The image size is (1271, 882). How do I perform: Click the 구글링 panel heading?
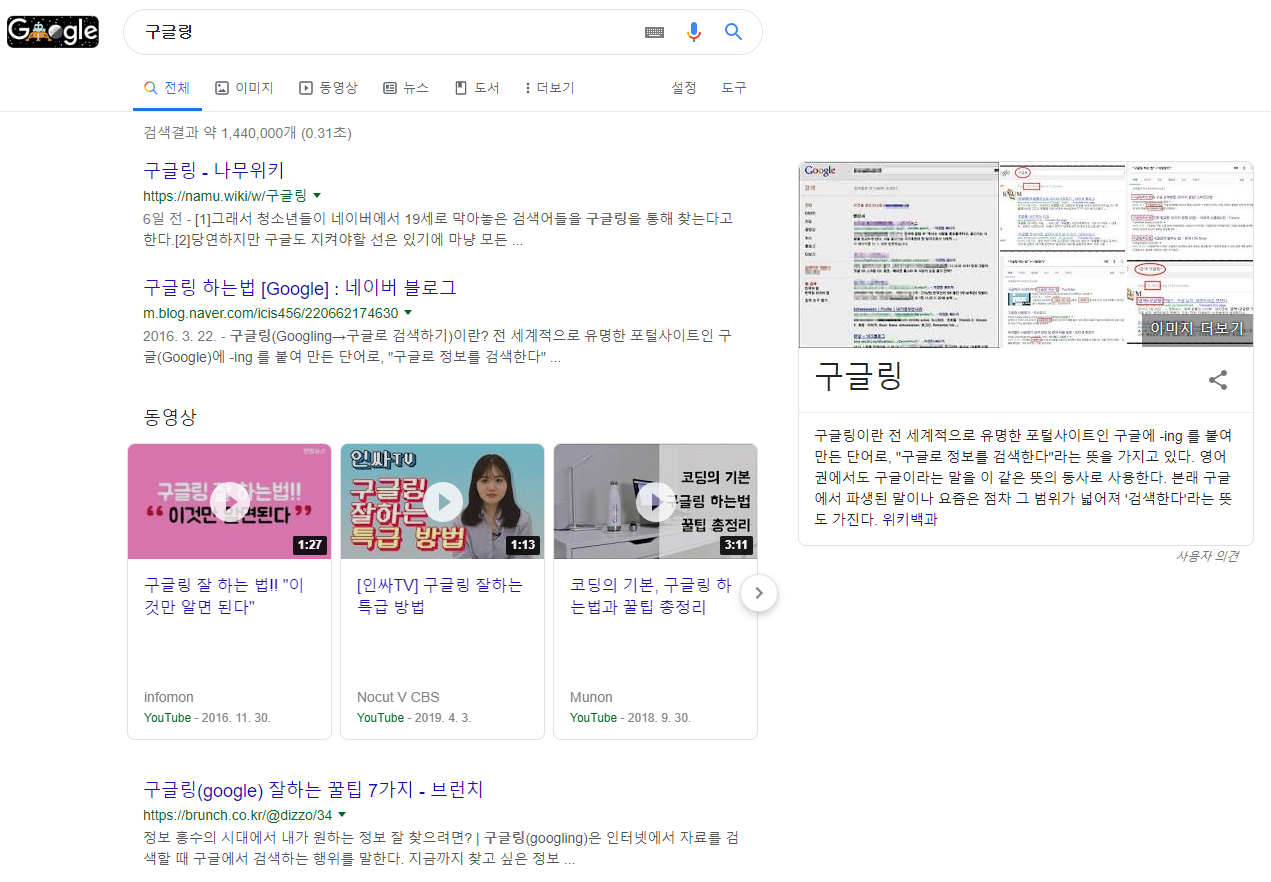coord(858,377)
